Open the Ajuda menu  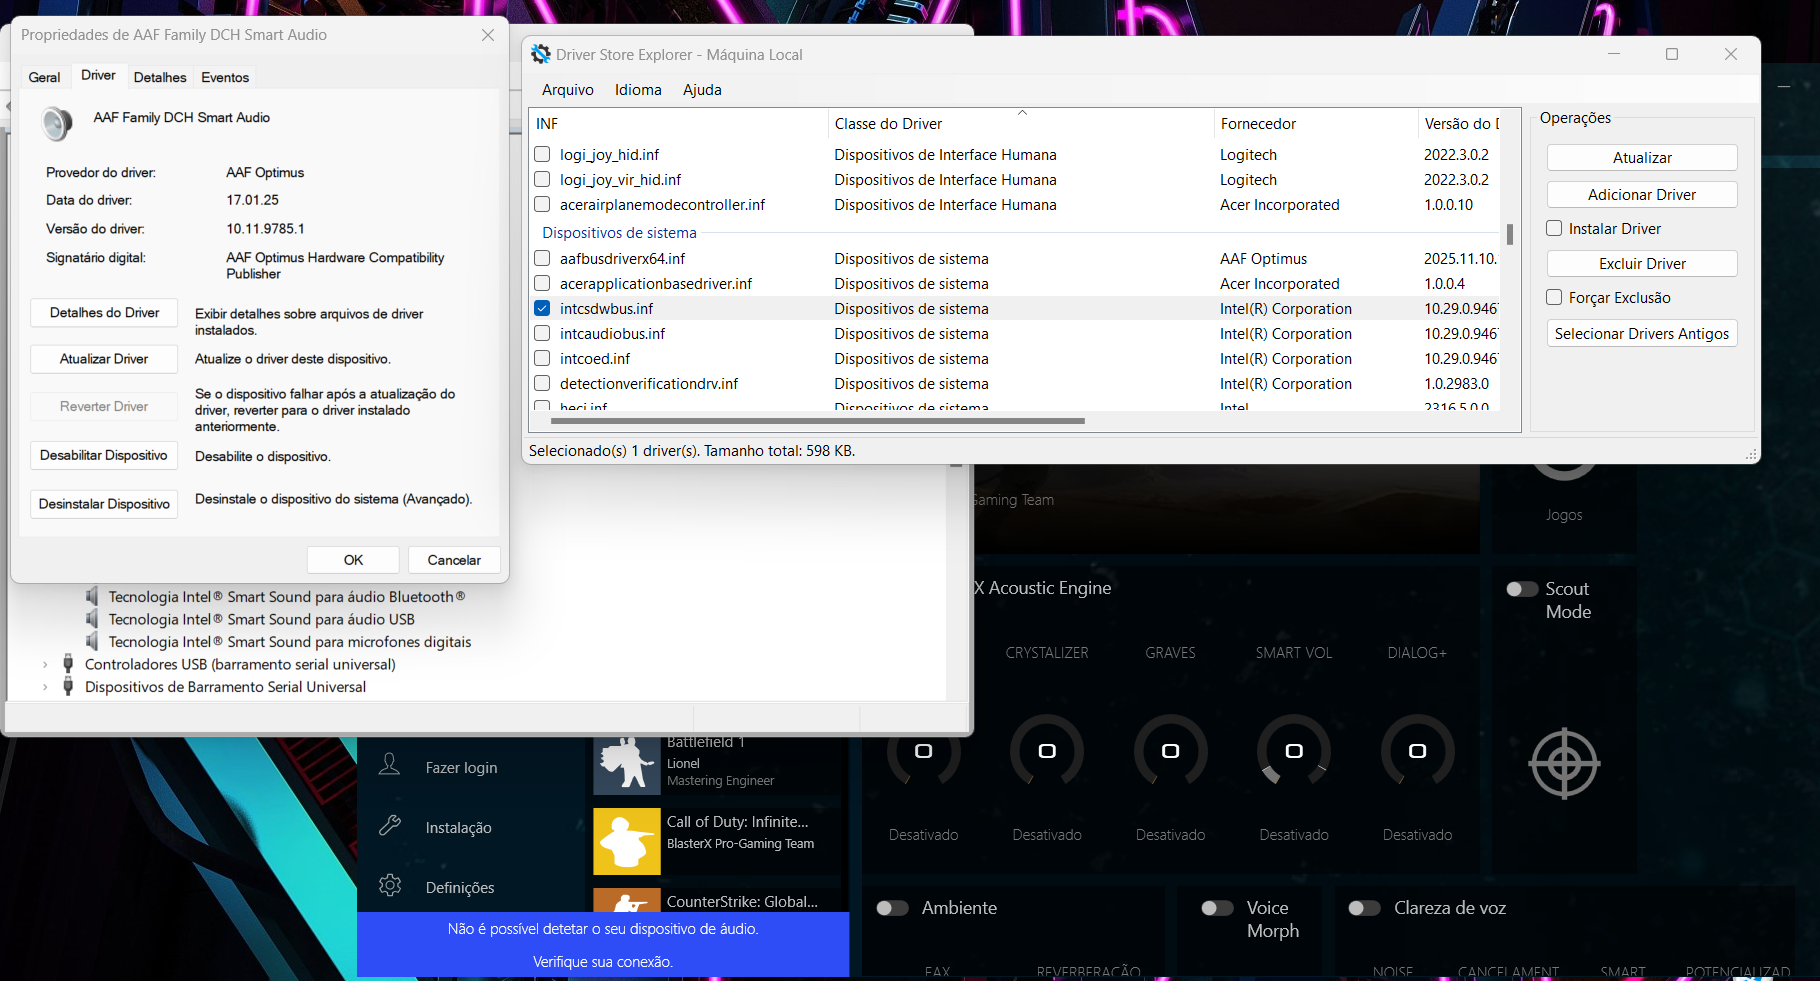(x=702, y=89)
